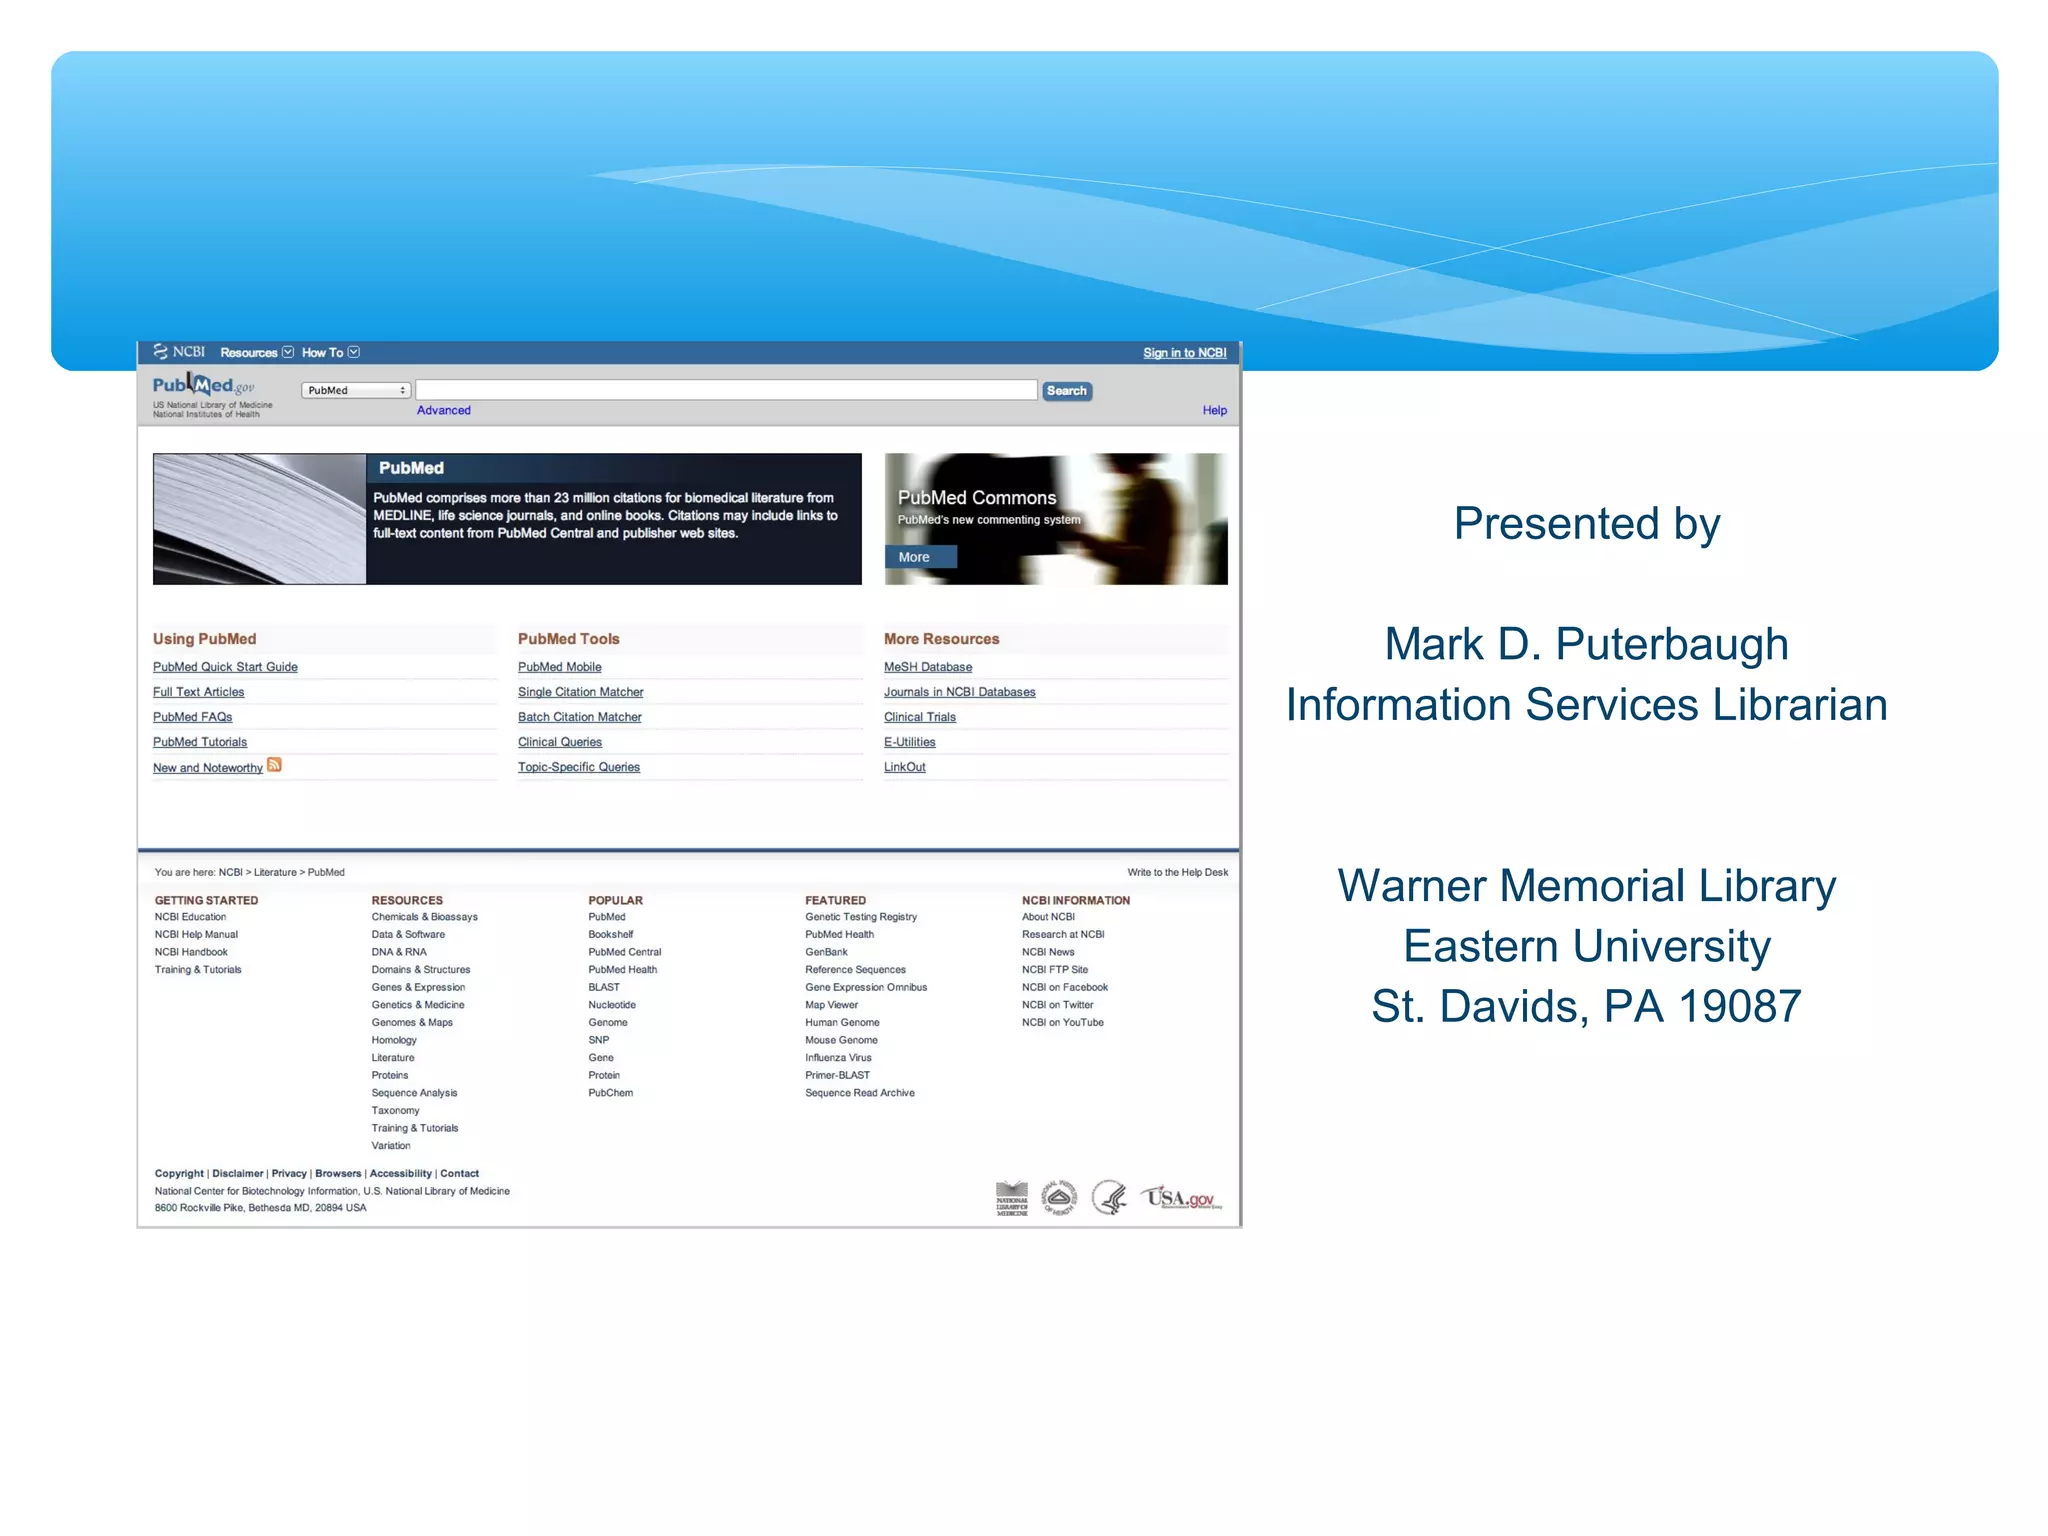2048x1536 pixels.
Task: Click NCBI in the breadcrumb trail
Action: 231,872
